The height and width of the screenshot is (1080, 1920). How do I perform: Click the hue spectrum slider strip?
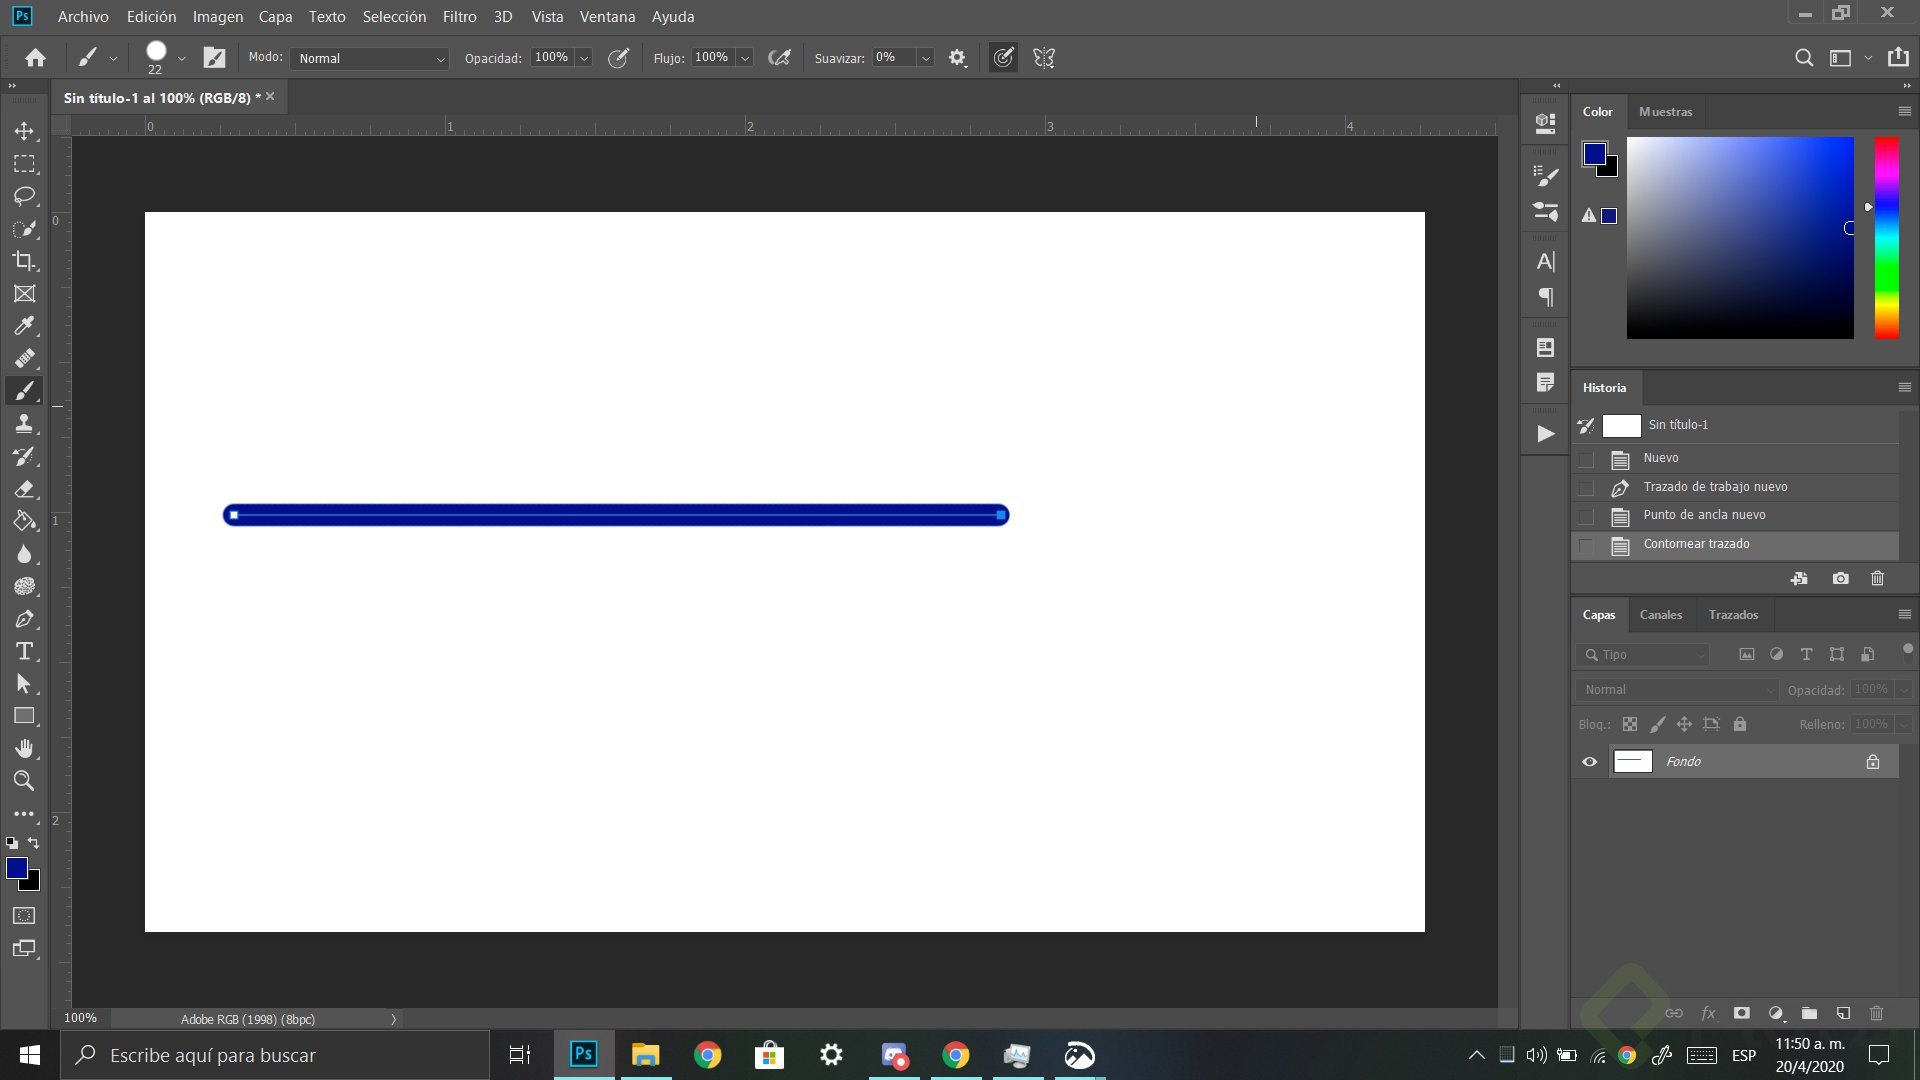pyautogui.click(x=1886, y=238)
